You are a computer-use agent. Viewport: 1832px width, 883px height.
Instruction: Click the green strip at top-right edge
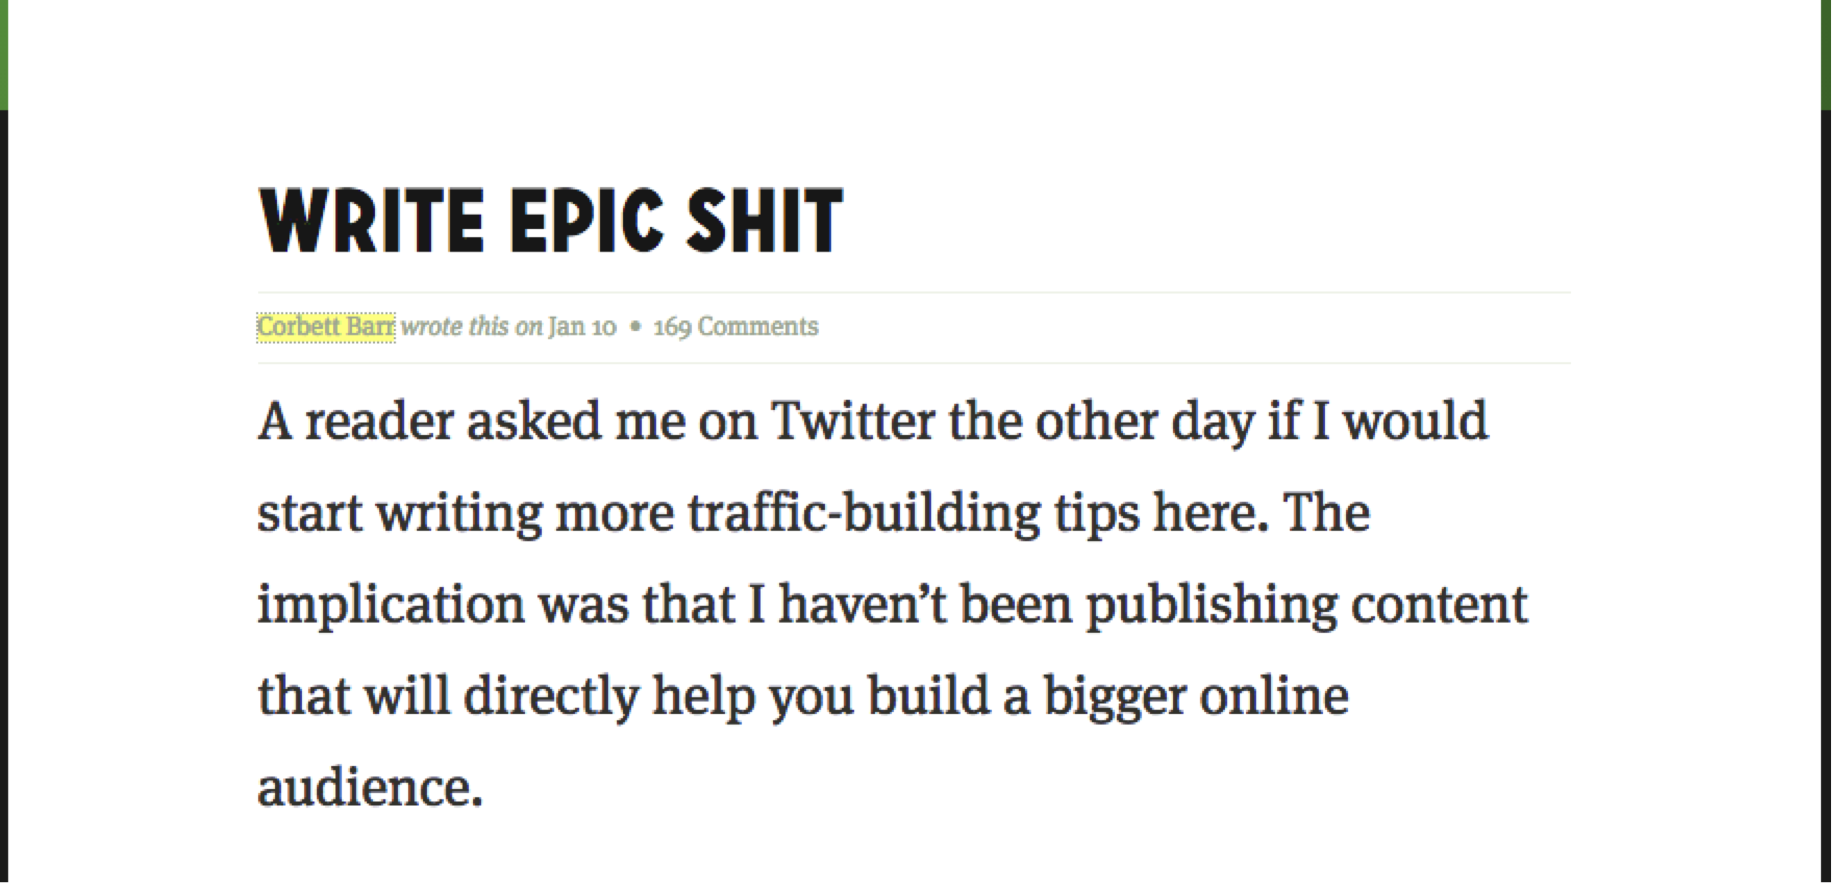1826,54
